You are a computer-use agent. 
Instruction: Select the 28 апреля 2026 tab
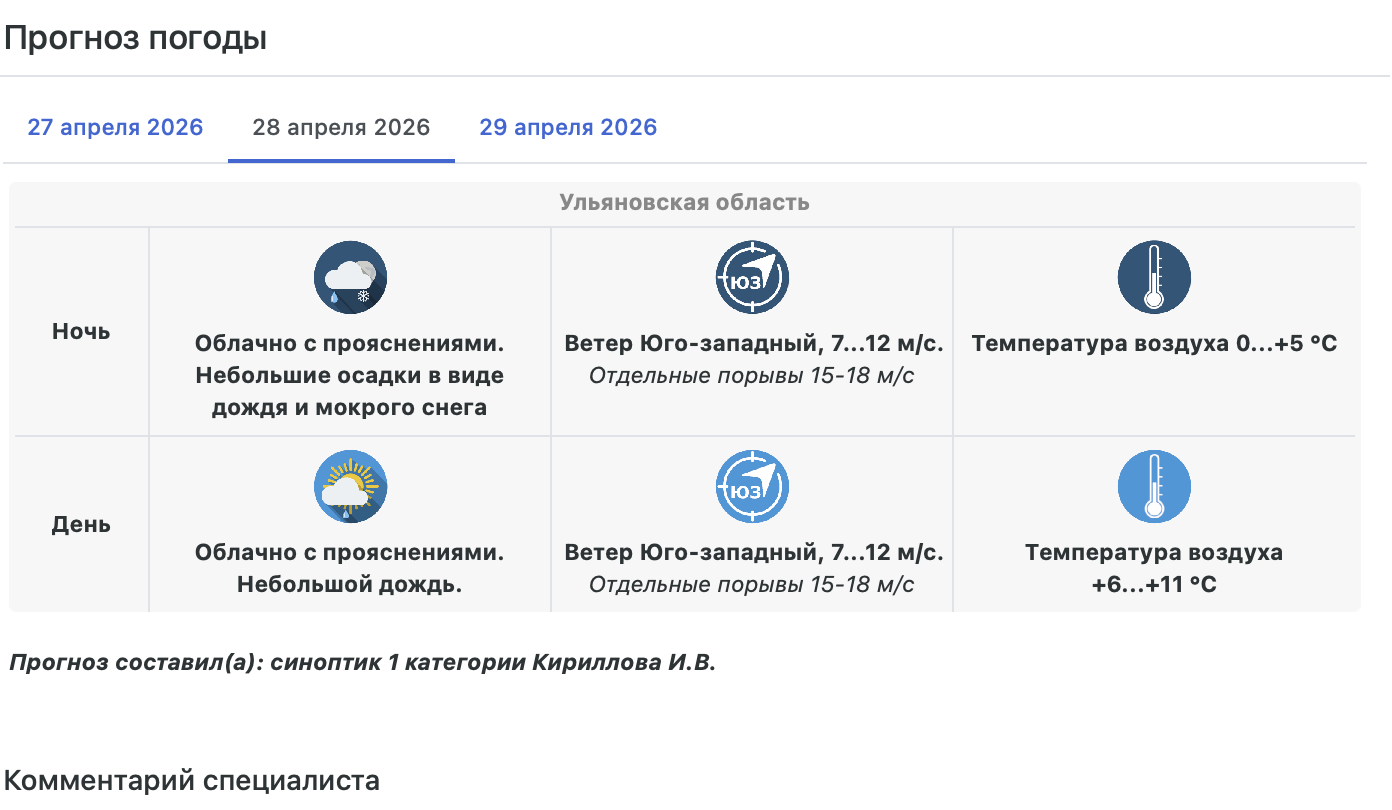[341, 128]
